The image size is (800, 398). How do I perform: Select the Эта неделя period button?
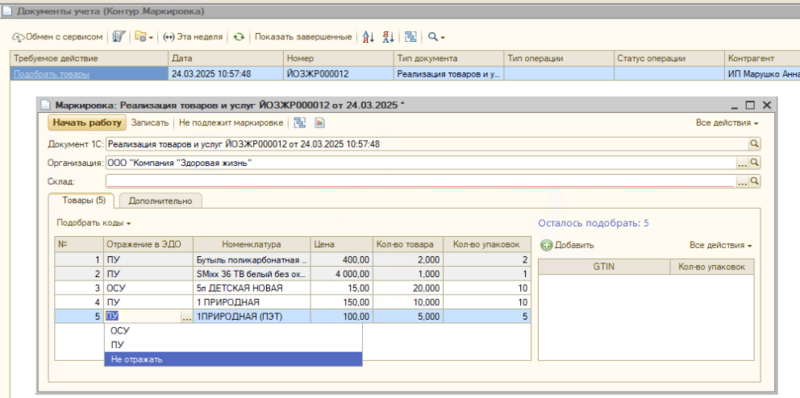(x=193, y=37)
